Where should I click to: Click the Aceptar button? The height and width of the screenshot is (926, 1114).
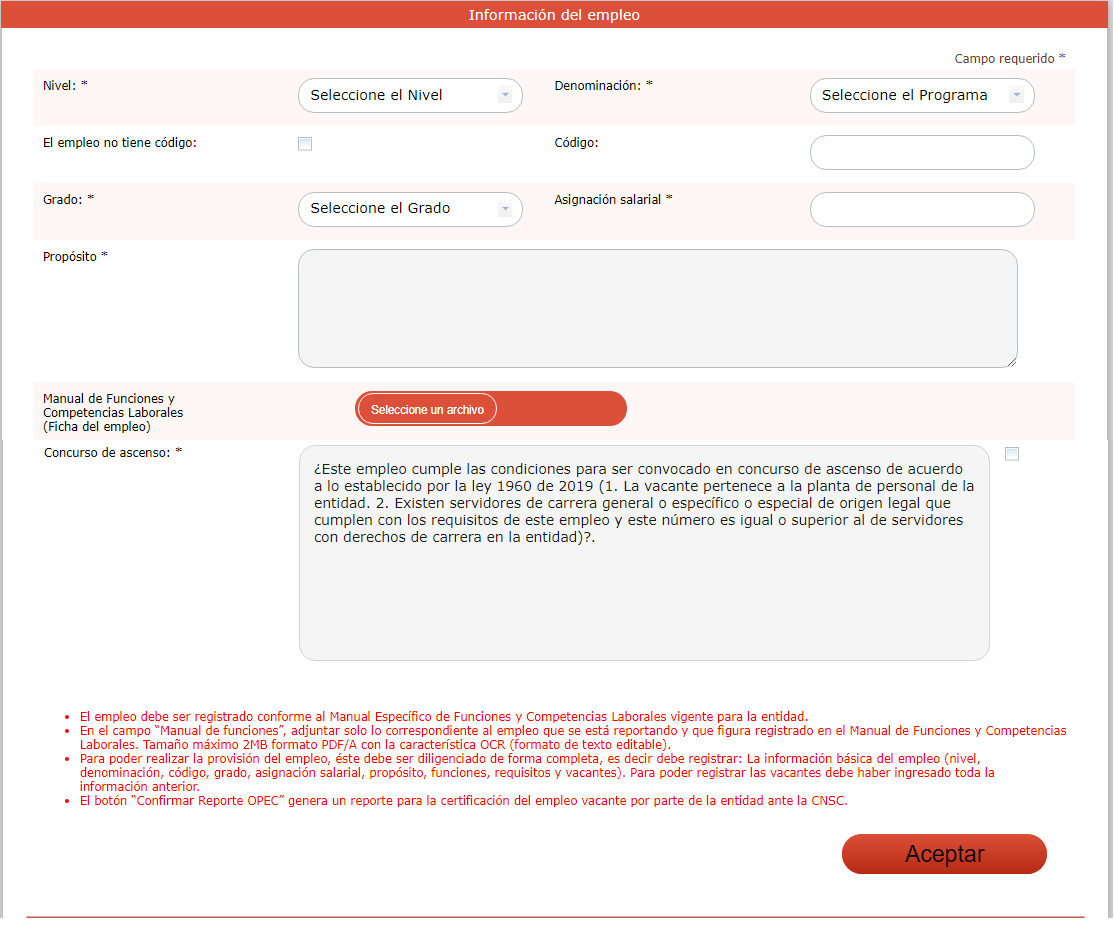pyautogui.click(x=944, y=854)
